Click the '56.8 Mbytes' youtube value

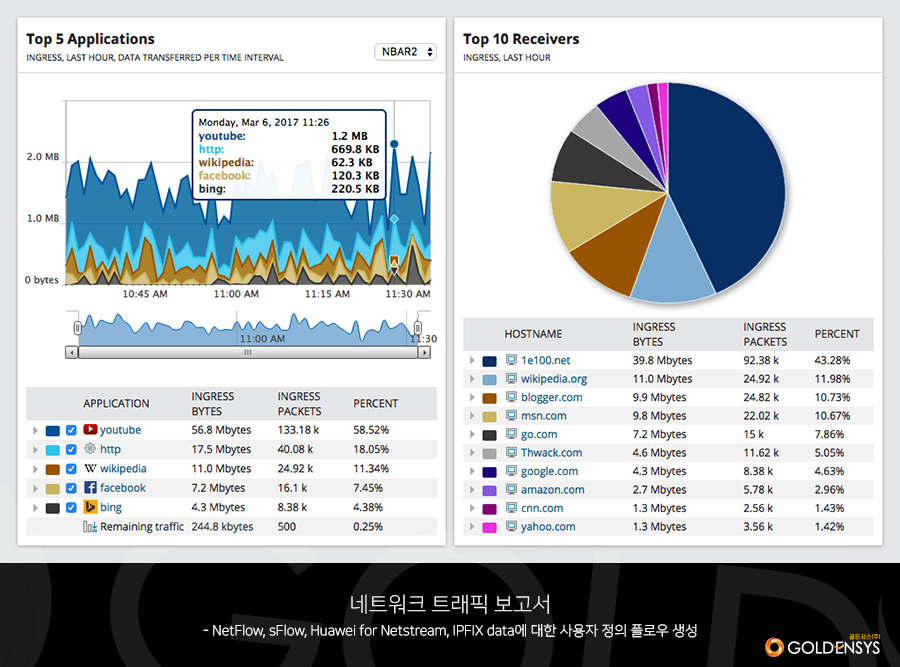221,430
